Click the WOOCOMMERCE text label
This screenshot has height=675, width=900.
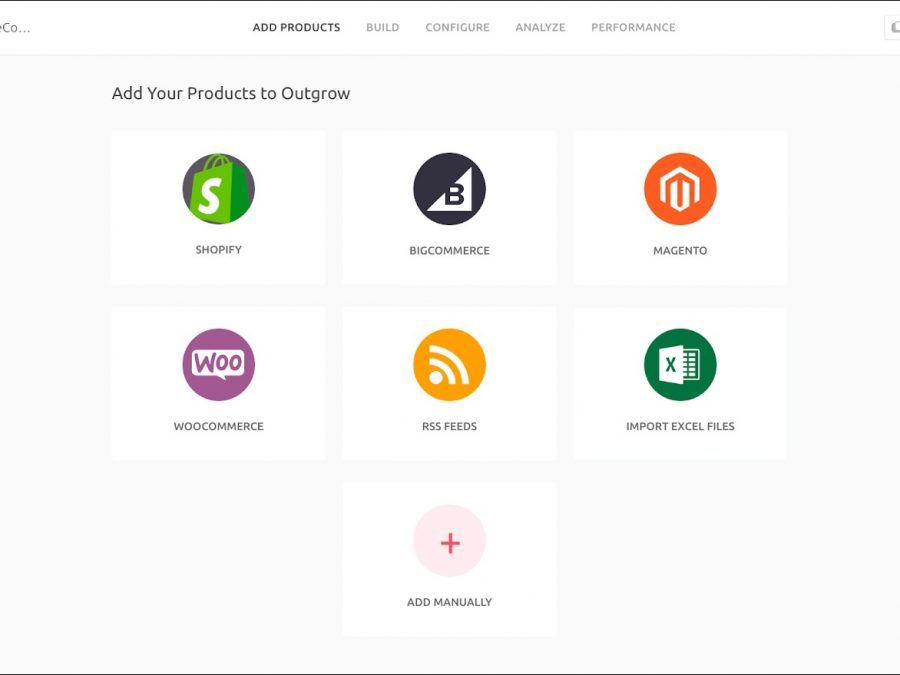(x=218, y=427)
